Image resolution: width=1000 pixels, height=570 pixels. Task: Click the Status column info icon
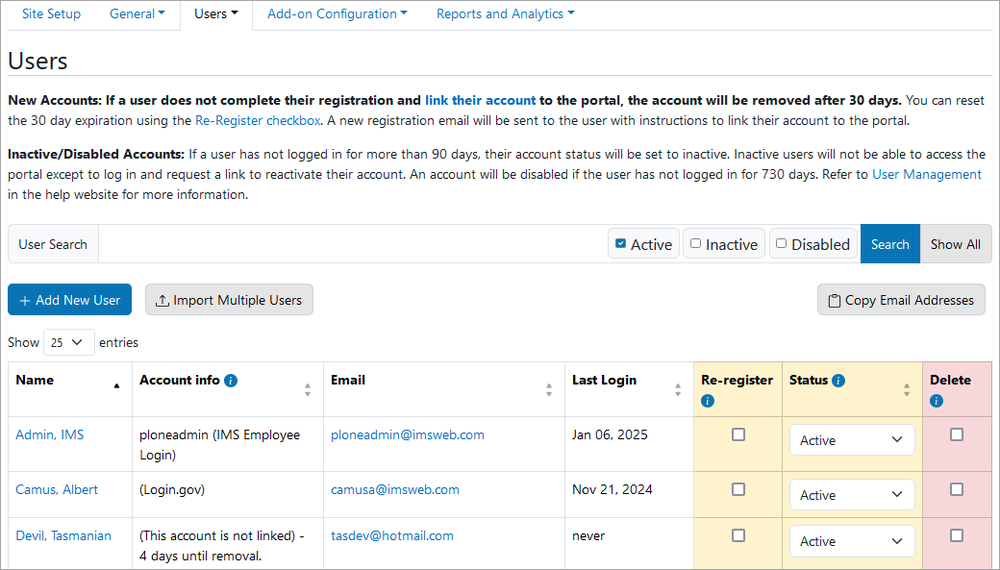839,381
